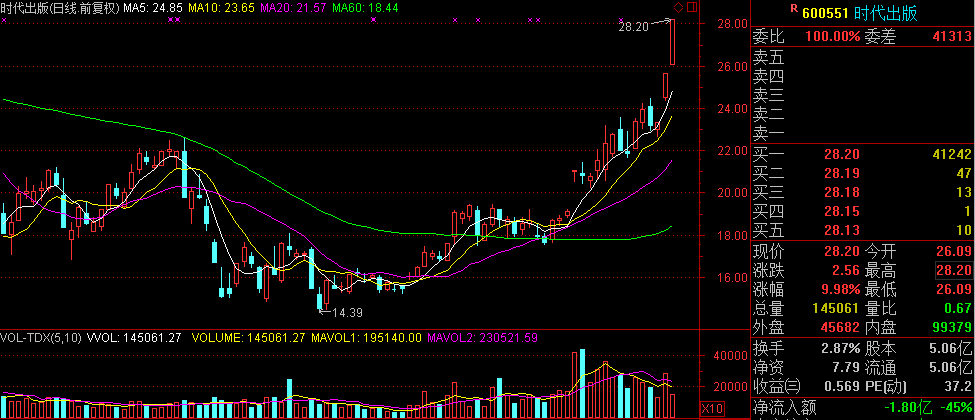Click the 28.20 high price annotation on chart
Viewport: 975px width, 420px height.
(632, 26)
